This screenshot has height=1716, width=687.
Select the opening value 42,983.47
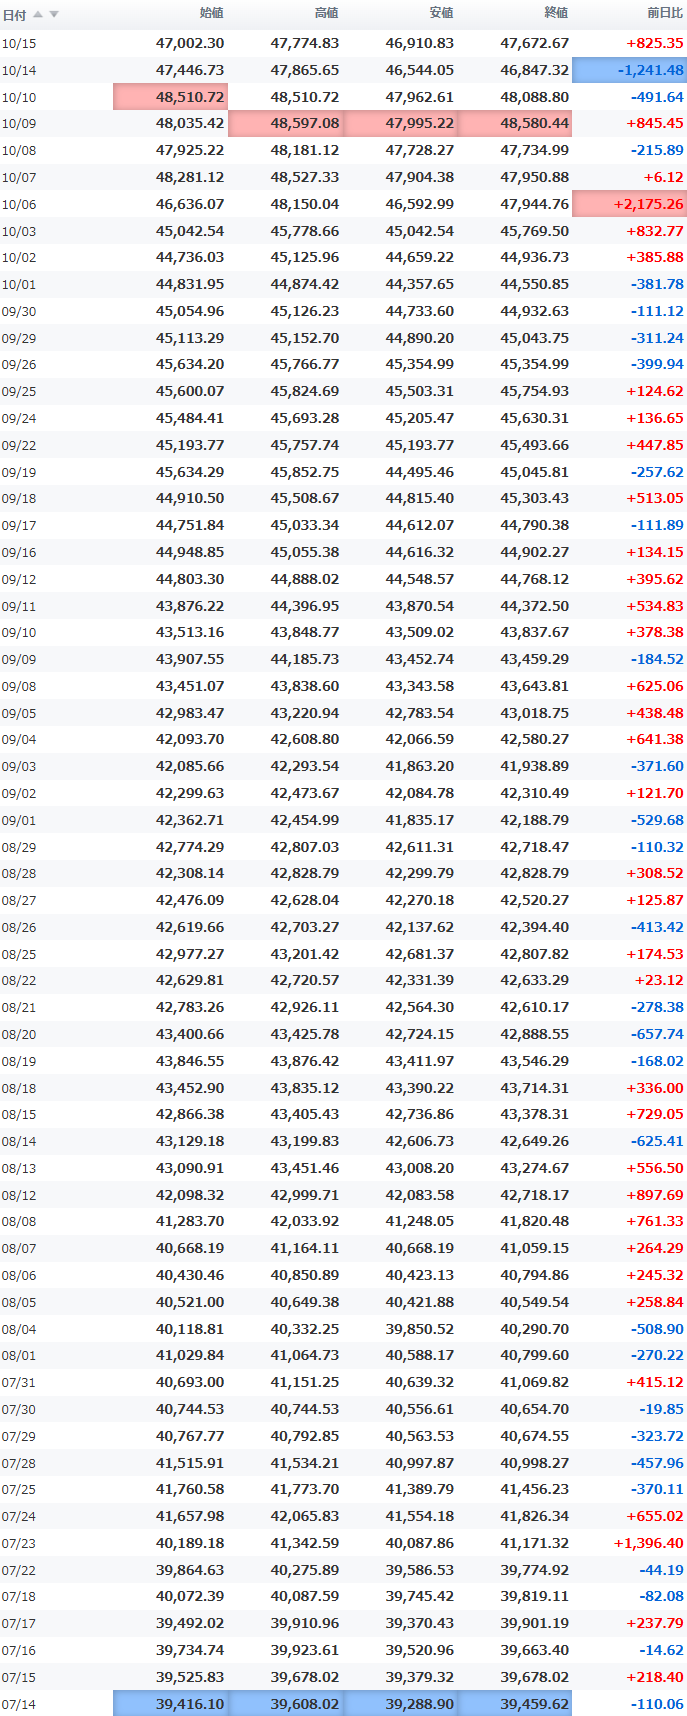(x=190, y=713)
